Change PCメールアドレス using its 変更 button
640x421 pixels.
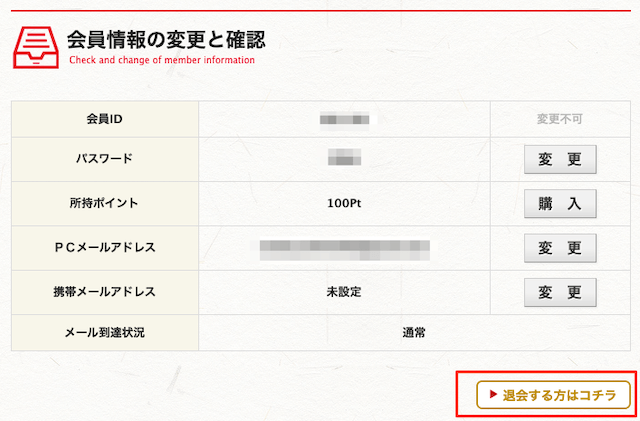pyautogui.click(x=560, y=248)
